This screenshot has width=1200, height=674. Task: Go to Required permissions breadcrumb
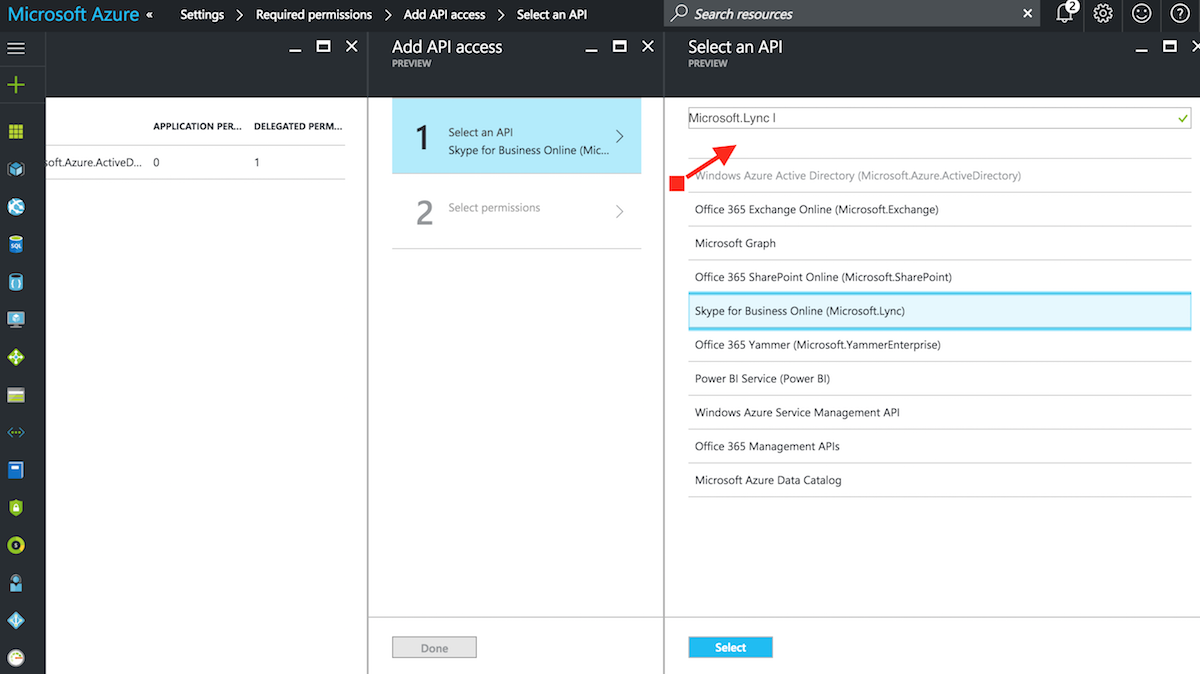tap(314, 15)
